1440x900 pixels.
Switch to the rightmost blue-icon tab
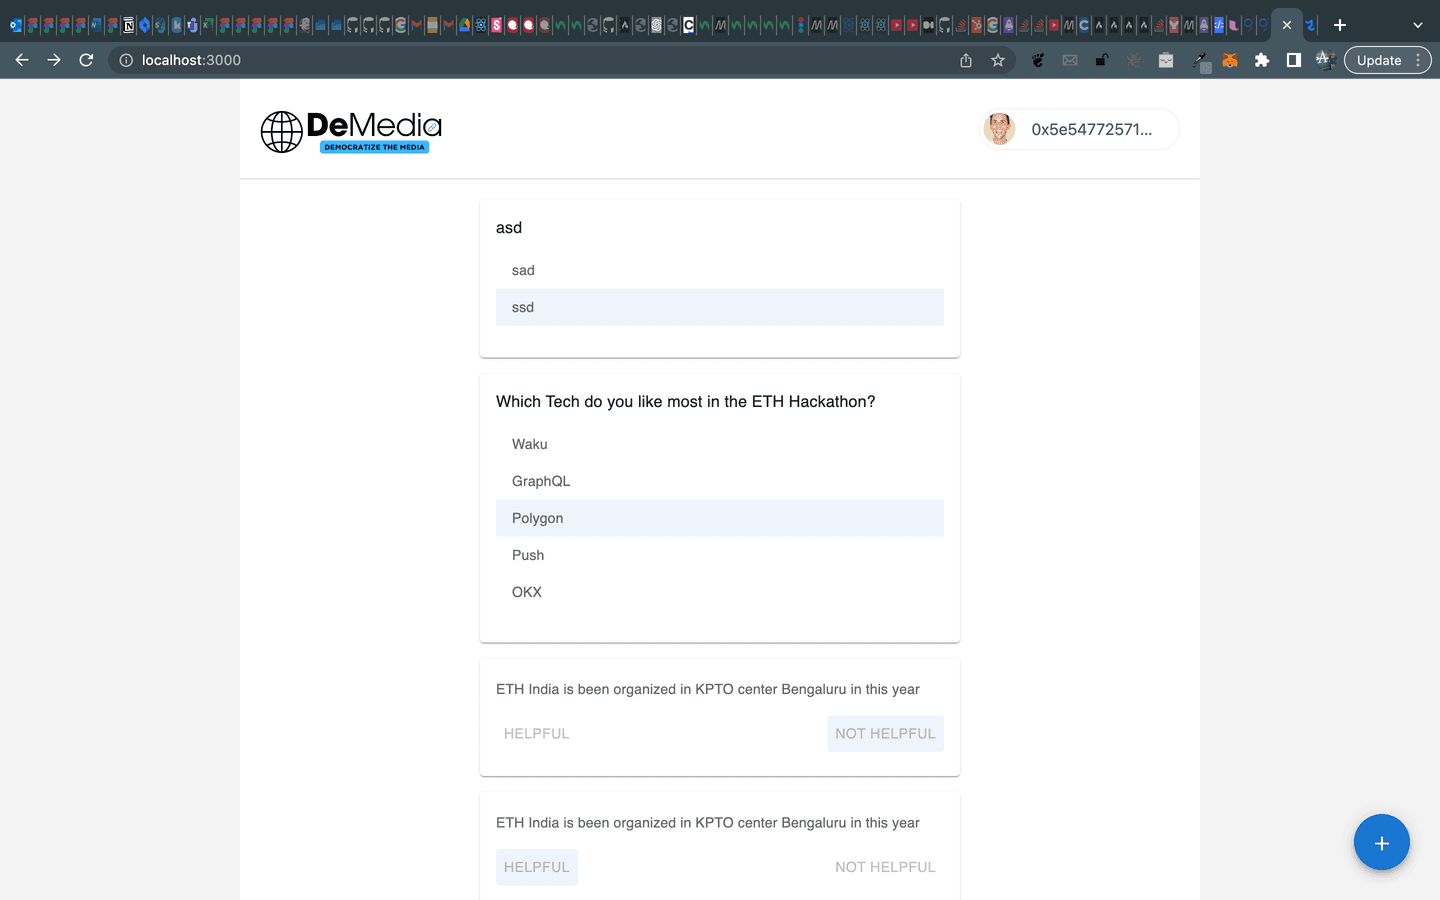pos(1311,25)
